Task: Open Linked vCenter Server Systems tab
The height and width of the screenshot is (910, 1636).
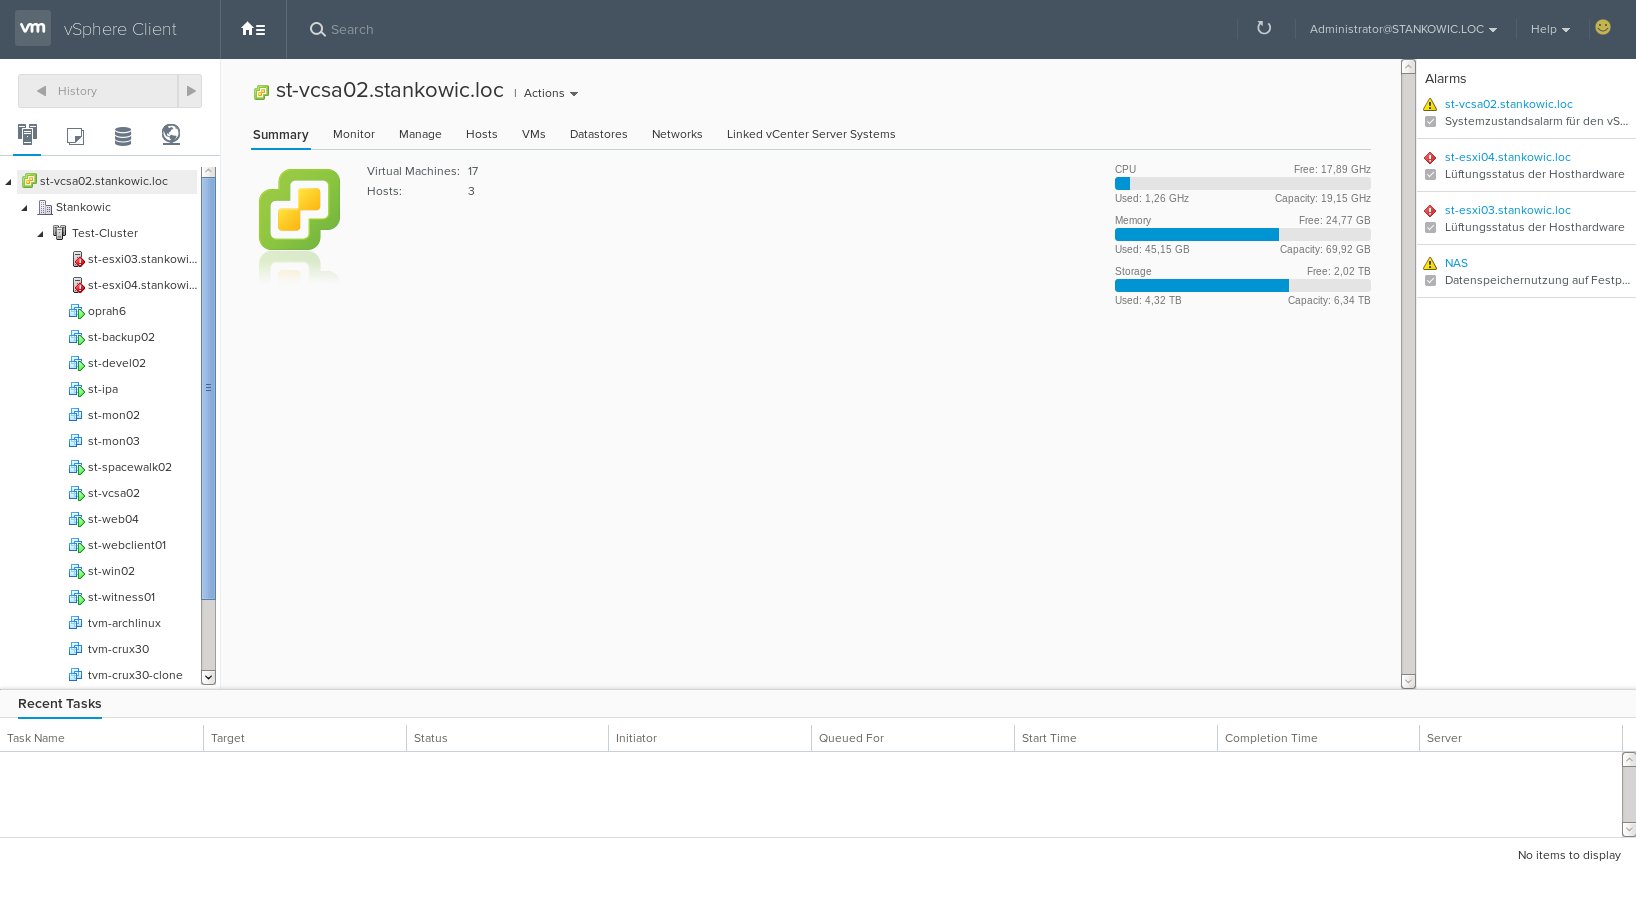Action: [811, 134]
